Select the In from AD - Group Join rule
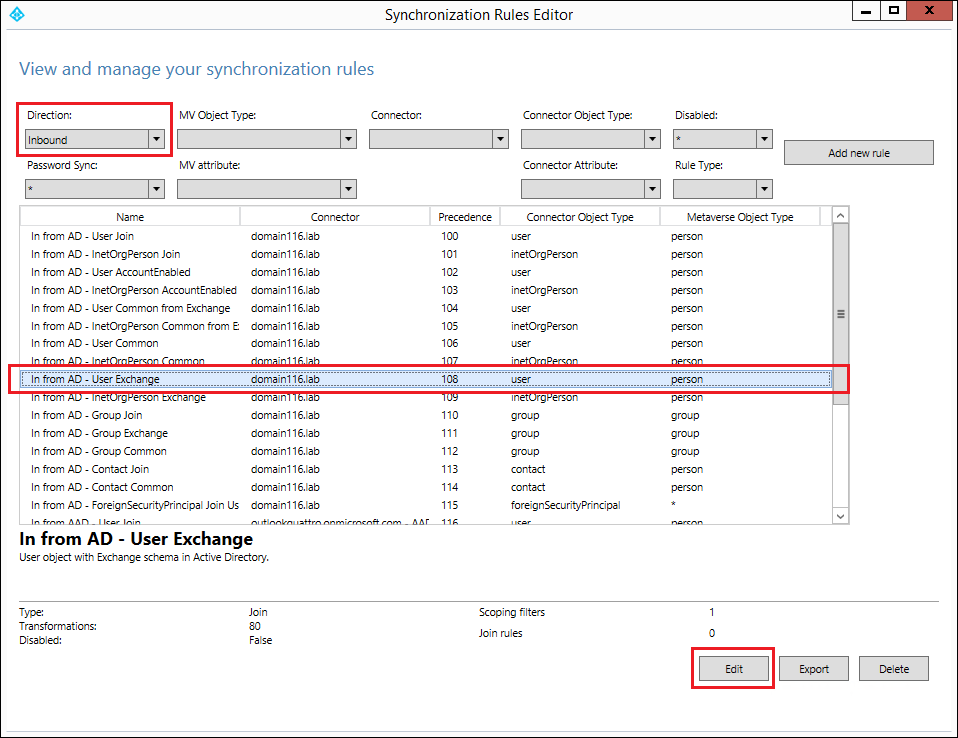 (x=426, y=415)
